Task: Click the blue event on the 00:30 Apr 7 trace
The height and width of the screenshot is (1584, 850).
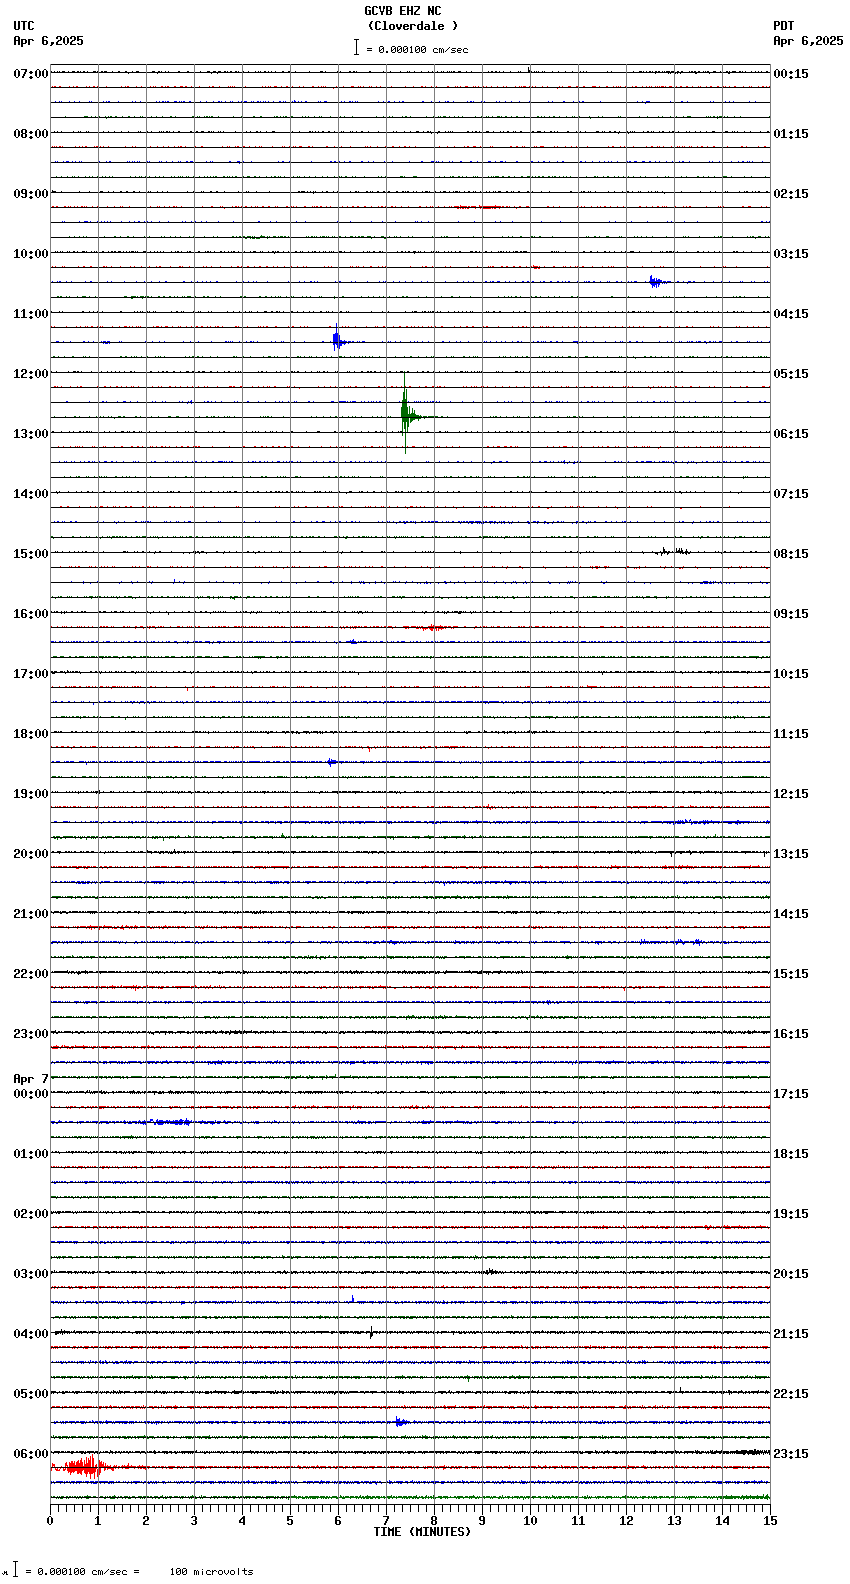Action: point(168,1122)
